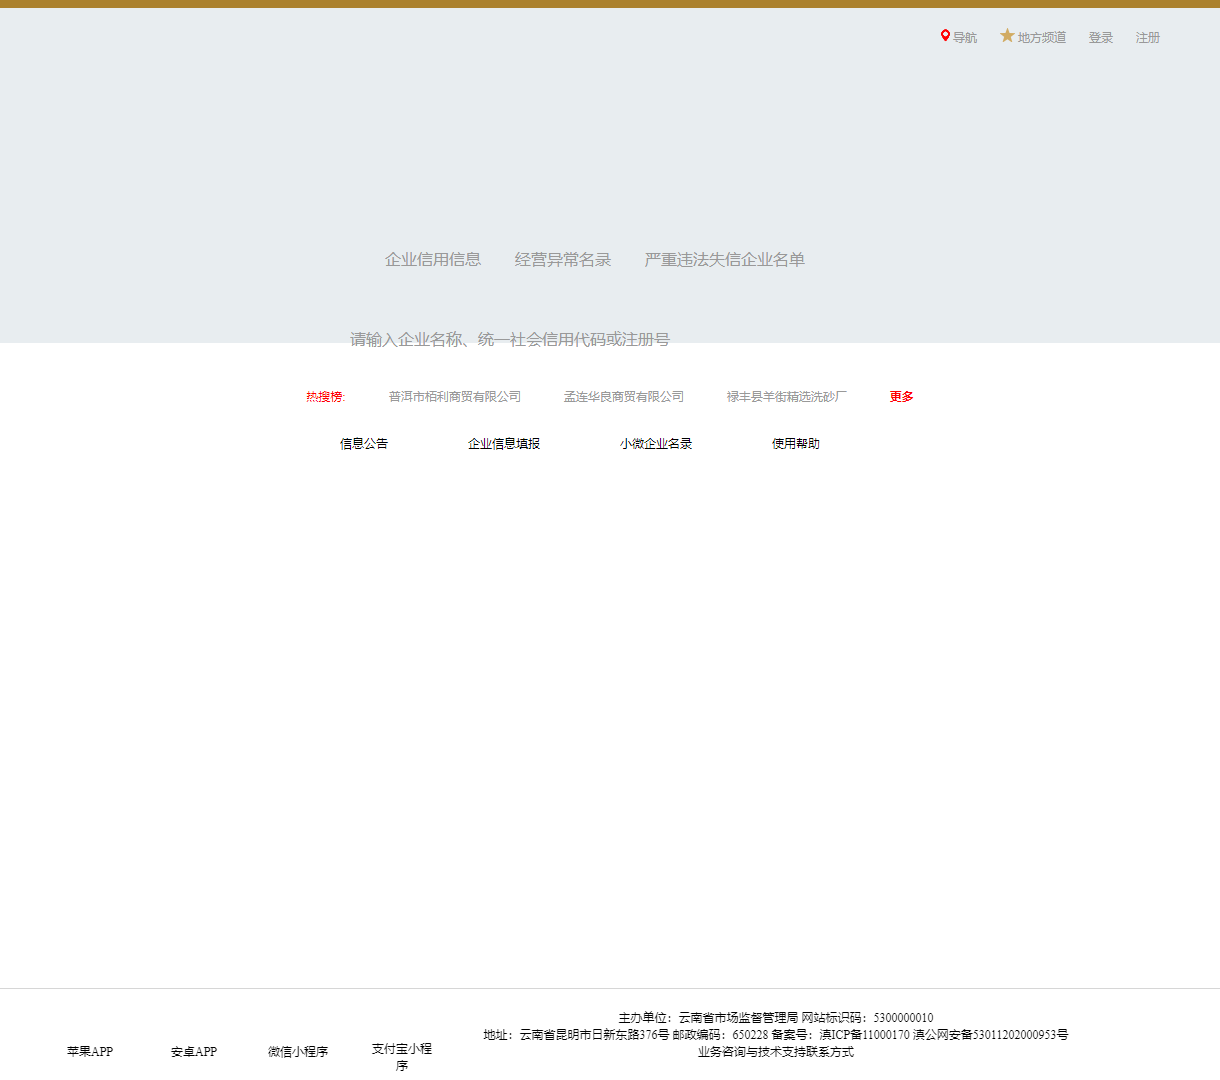
Task: Open the 使用帮助 section
Action: pyautogui.click(x=795, y=443)
